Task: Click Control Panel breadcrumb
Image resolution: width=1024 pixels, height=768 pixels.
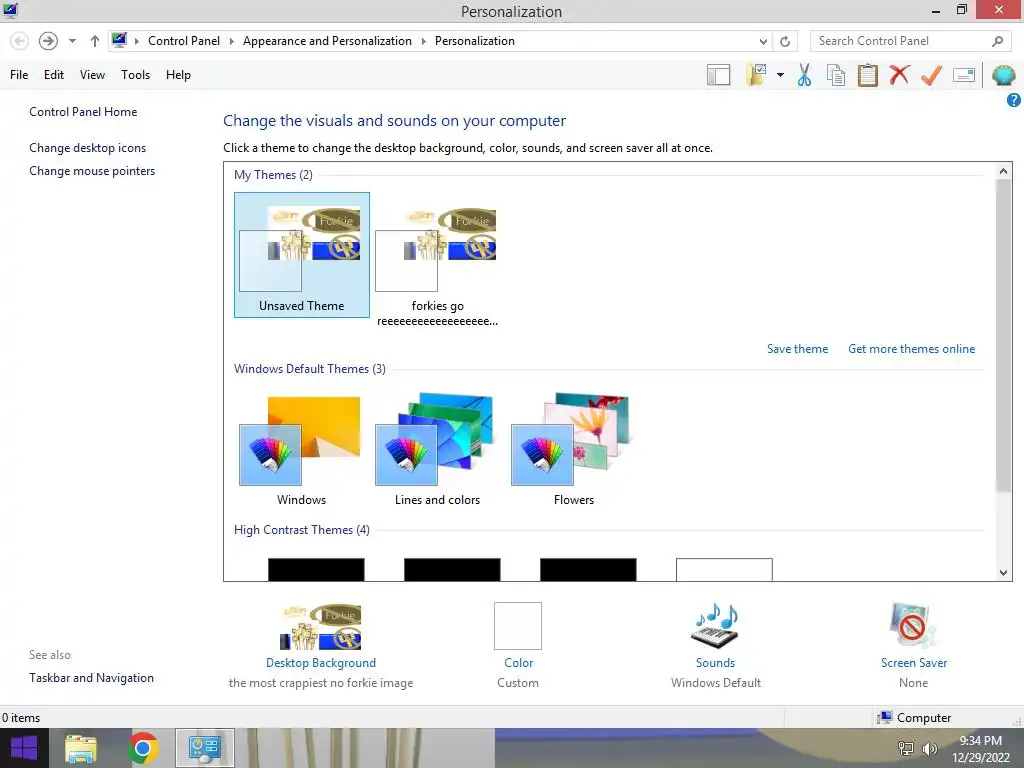Action: pyautogui.click(x=184, y=41)
